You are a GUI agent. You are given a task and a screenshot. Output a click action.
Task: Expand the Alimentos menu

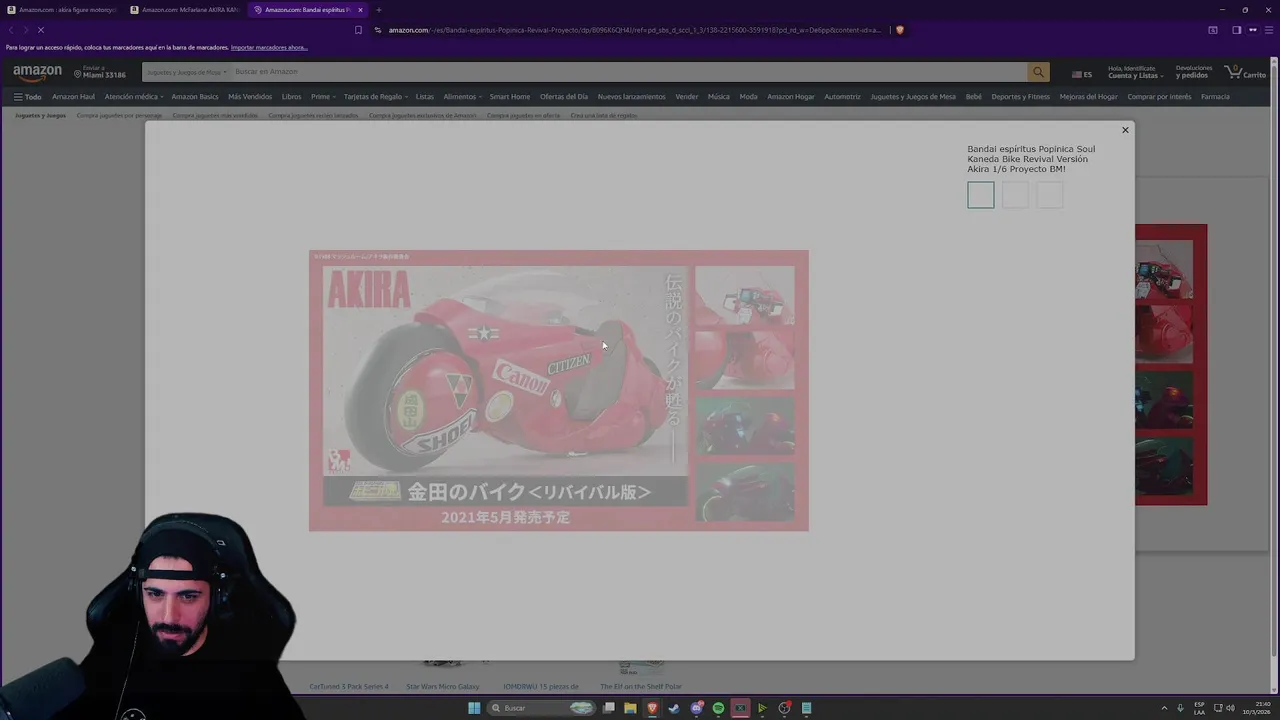point(462,97)
